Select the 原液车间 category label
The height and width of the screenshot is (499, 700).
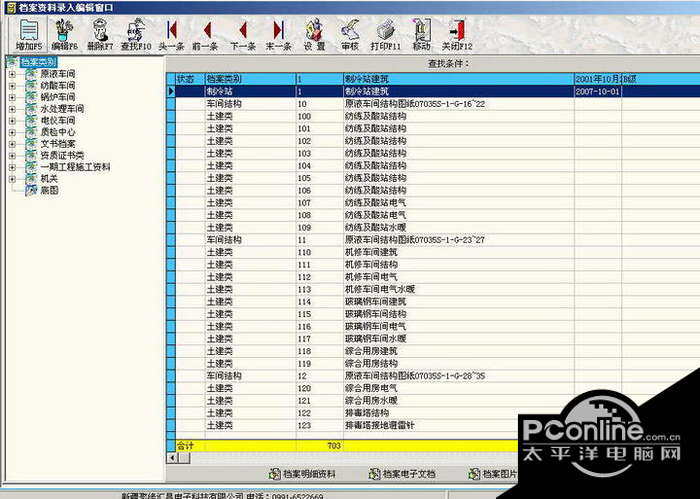(x=58, y=74)
